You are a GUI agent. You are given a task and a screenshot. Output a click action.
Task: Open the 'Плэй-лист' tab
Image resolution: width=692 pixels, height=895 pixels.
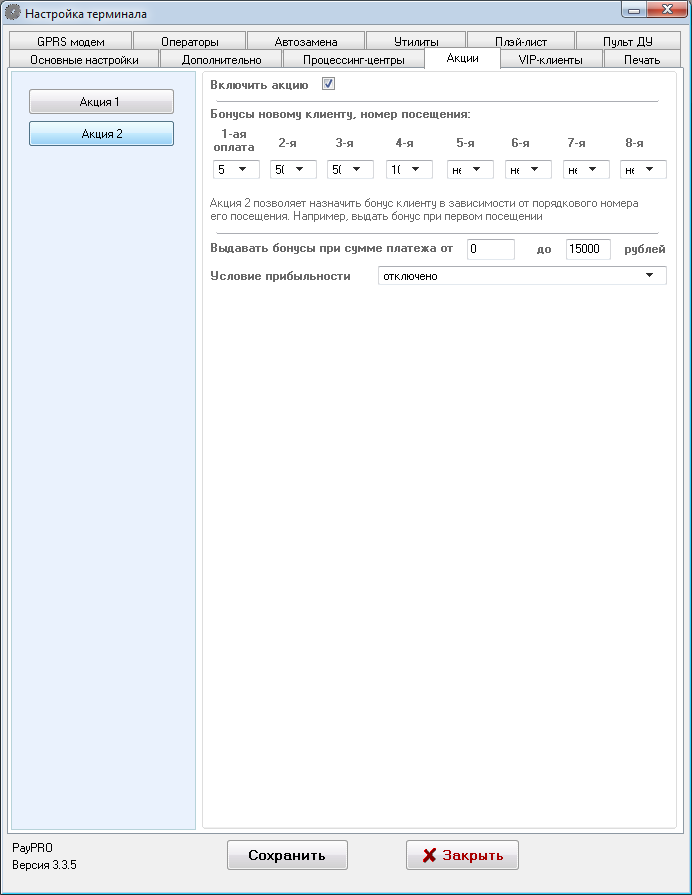tap(519, 42)
